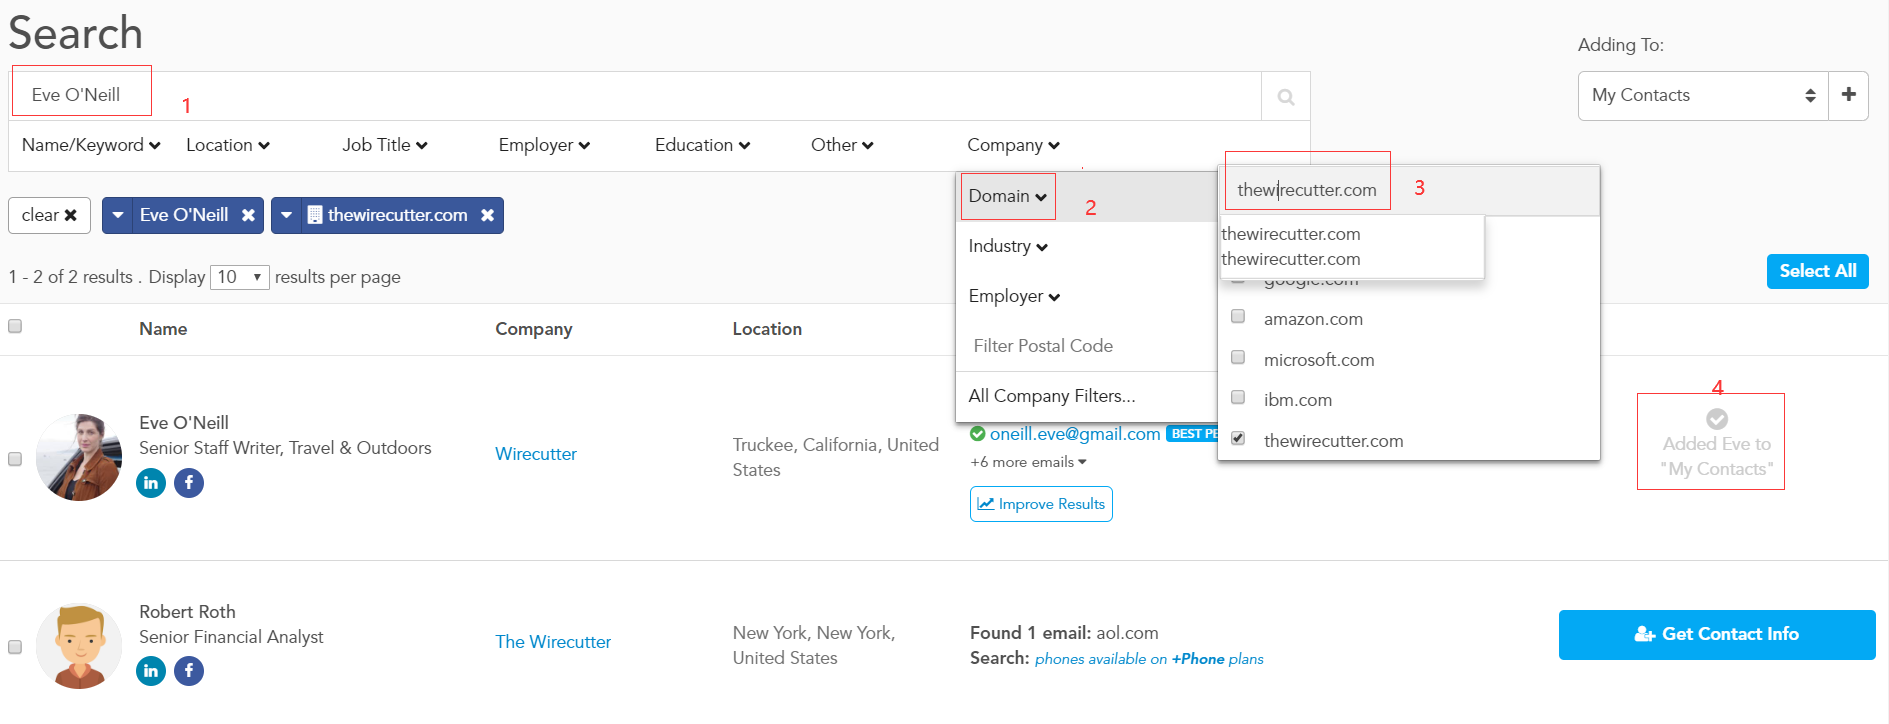Click the building icon in thewirecutter.com tag

click(314, 215)
